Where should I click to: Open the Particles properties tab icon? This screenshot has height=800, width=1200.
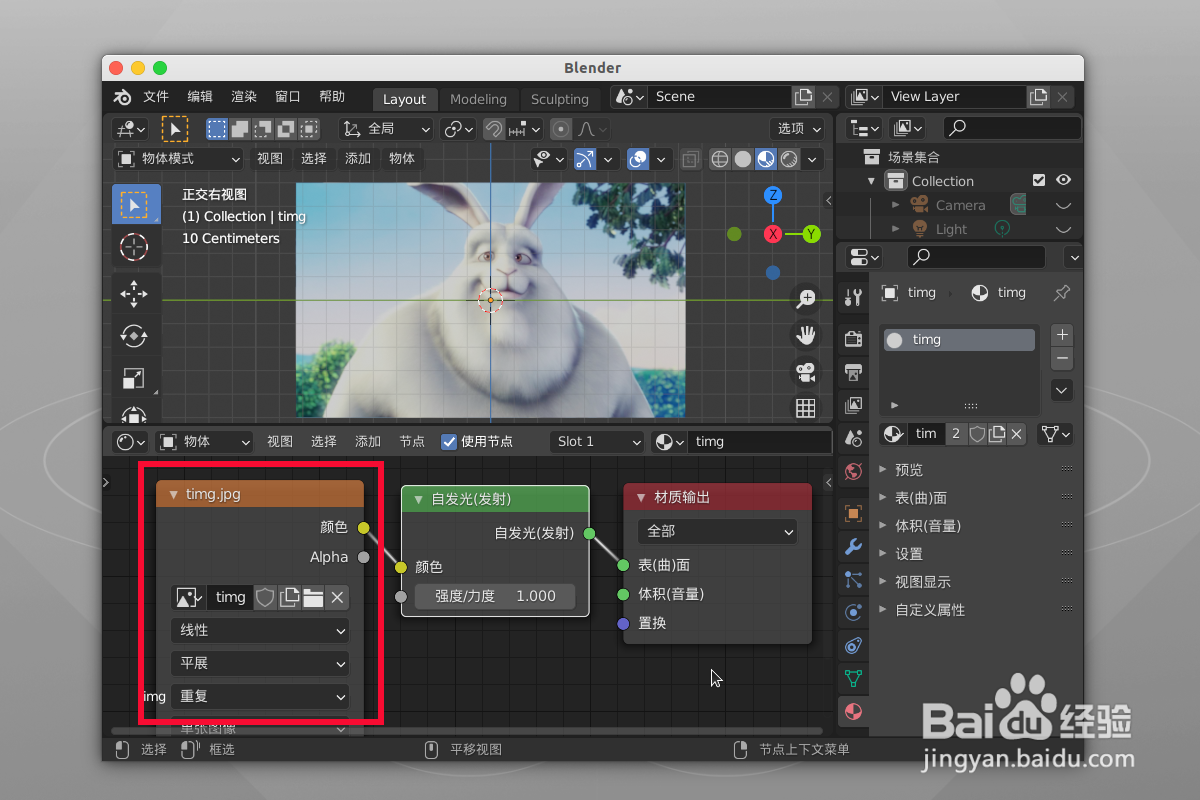pos(853,579)
